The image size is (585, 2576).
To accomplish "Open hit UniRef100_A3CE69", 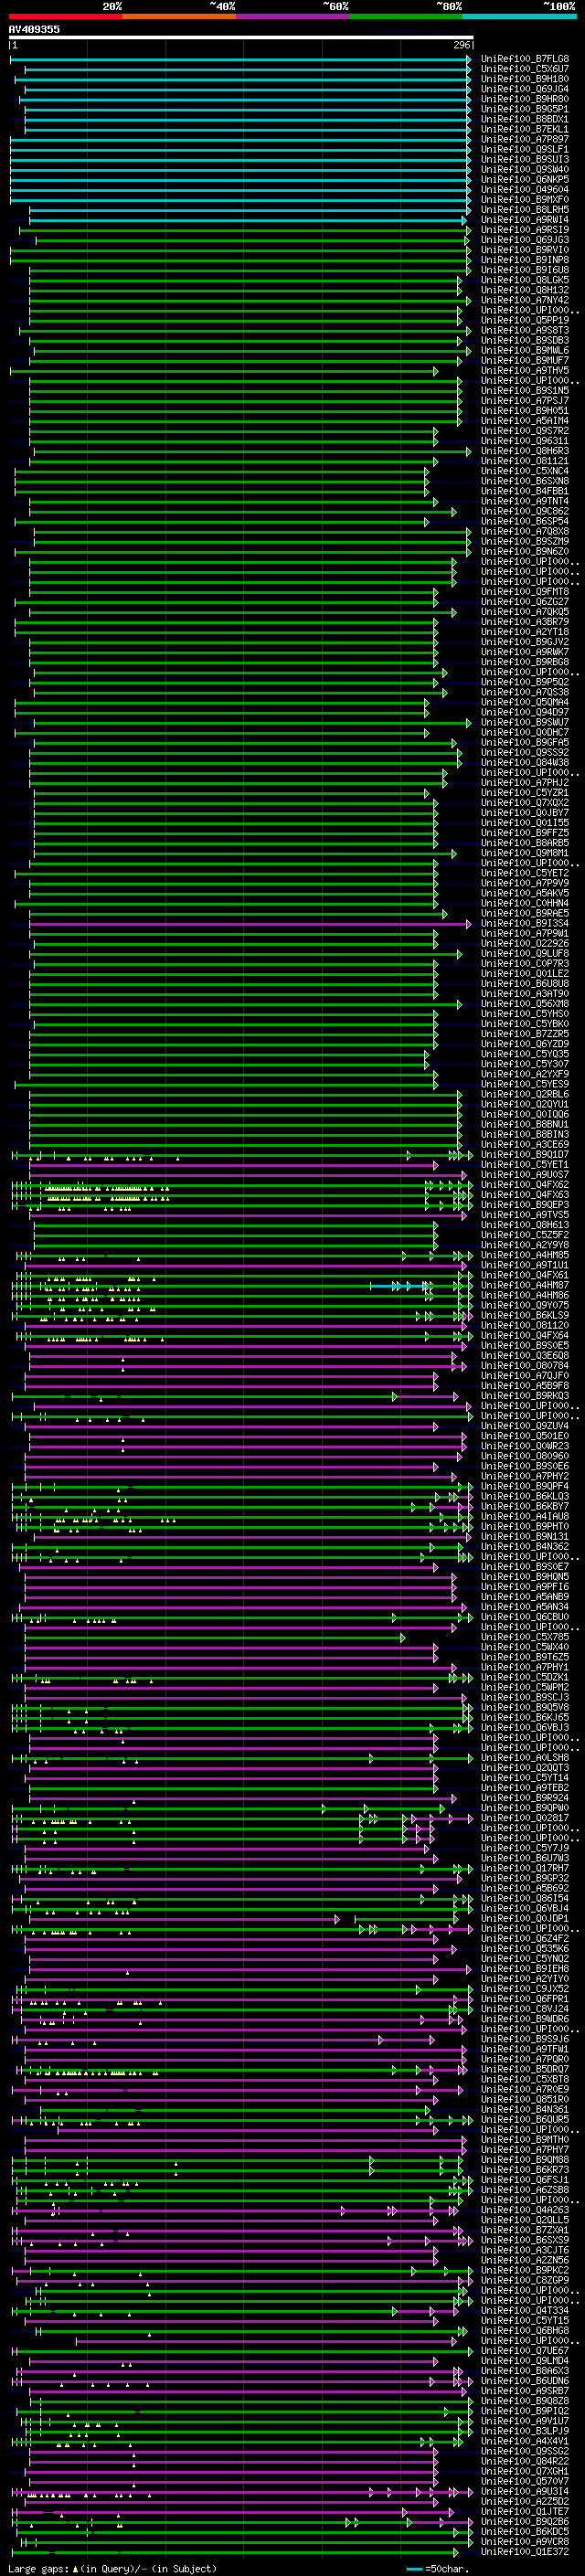I will 524,1144.
